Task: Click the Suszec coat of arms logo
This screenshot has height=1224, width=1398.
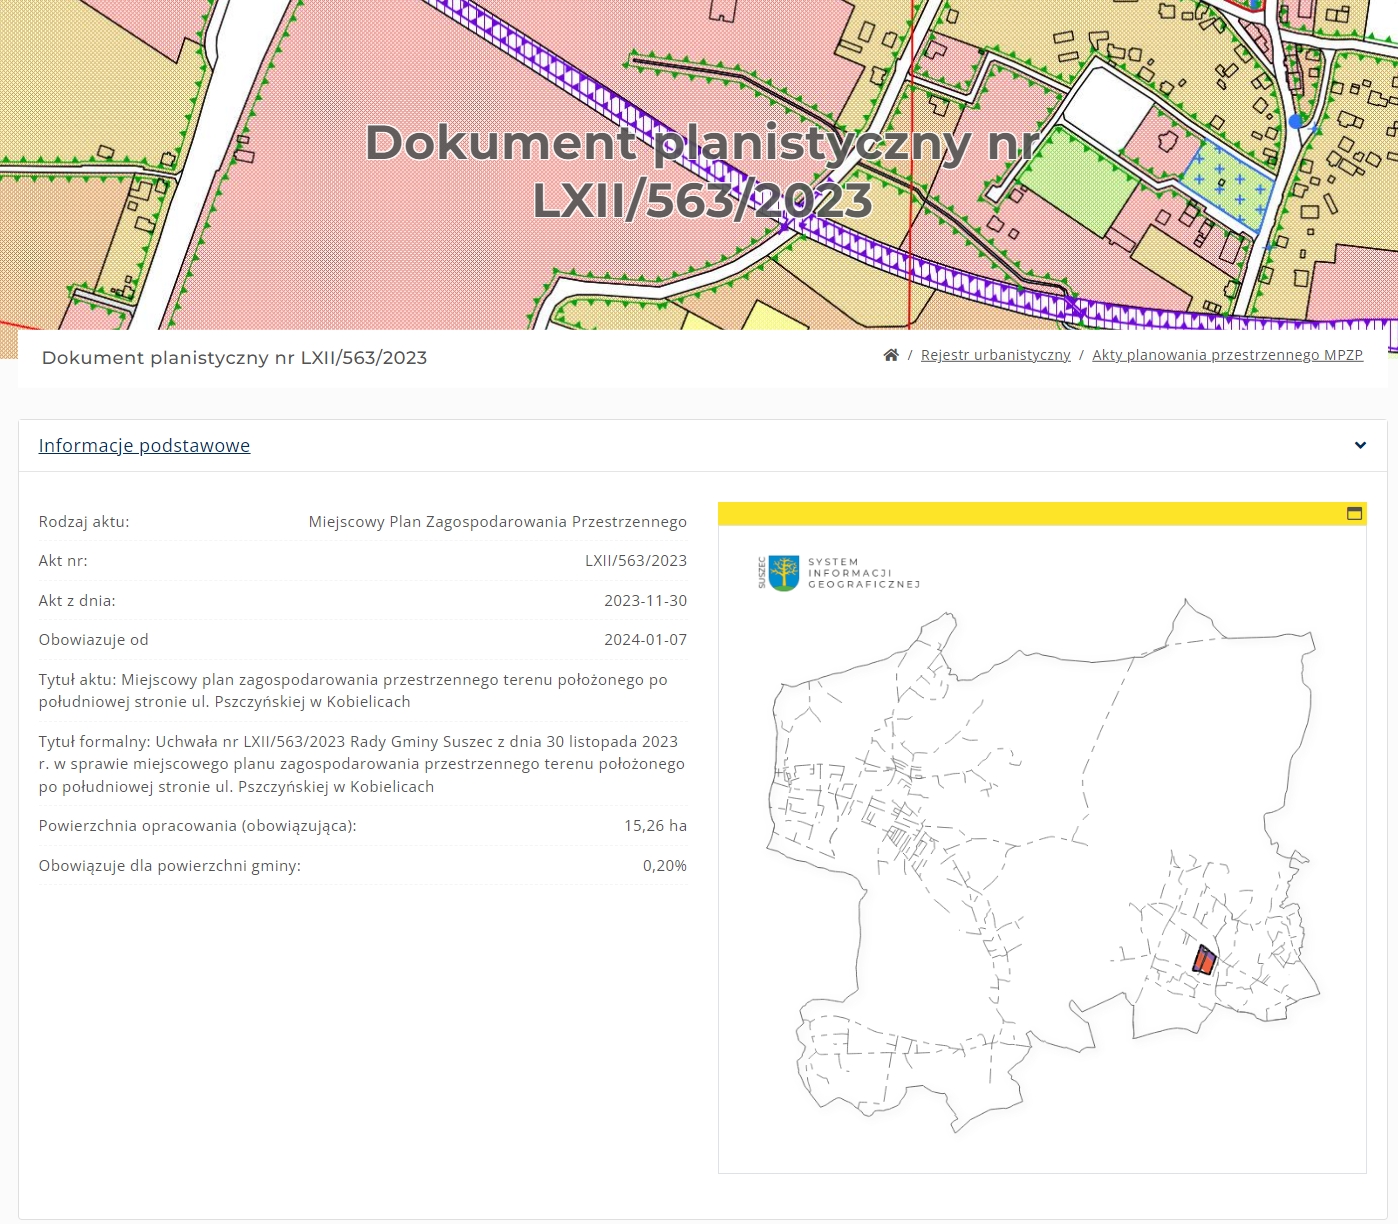Action: click(783, 573)
